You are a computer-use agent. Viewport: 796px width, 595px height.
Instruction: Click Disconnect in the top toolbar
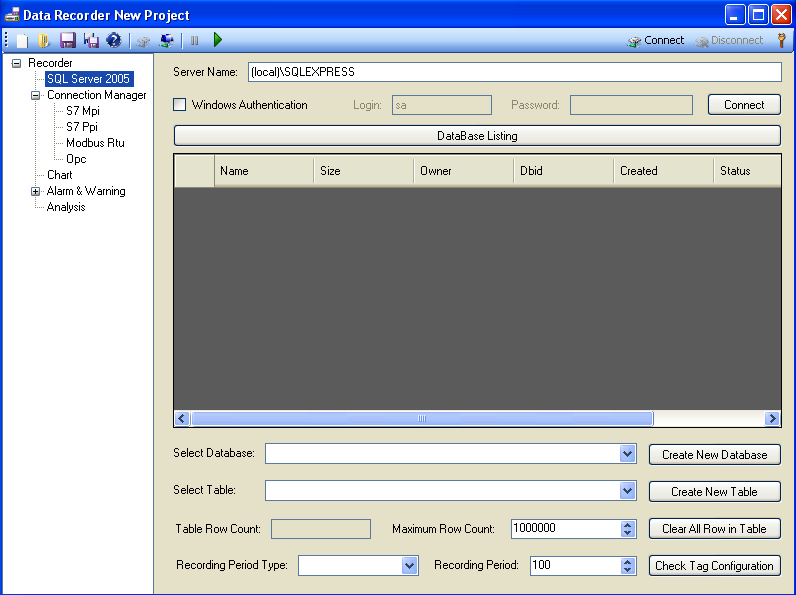pyautogui.click(x=728, y=41)
